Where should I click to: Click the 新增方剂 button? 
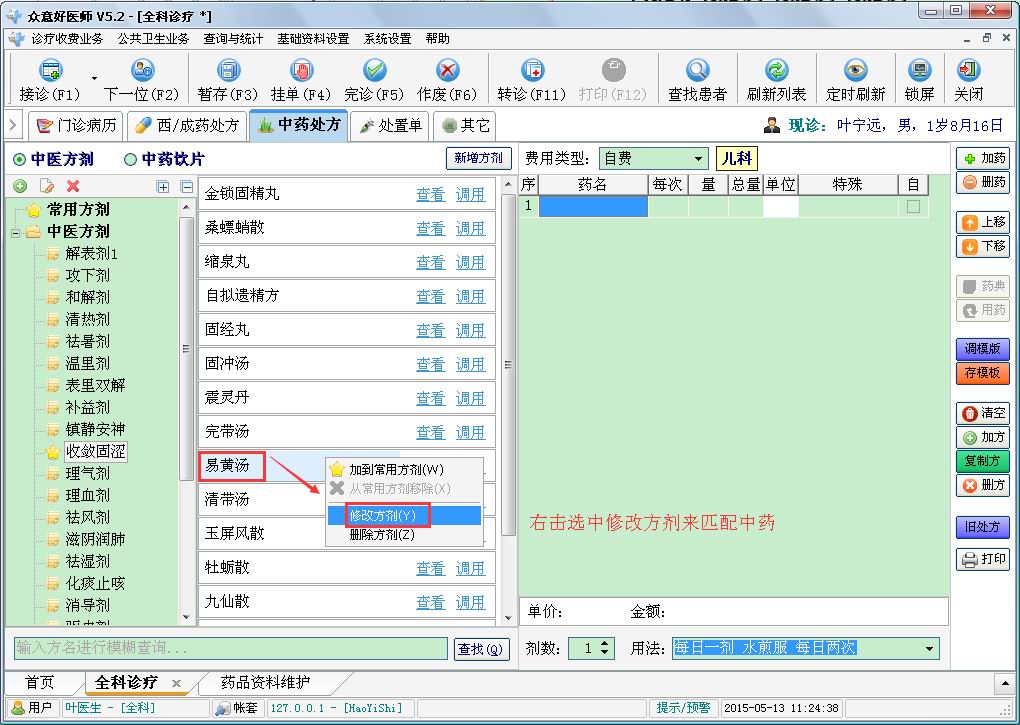[x=478, y=158]
